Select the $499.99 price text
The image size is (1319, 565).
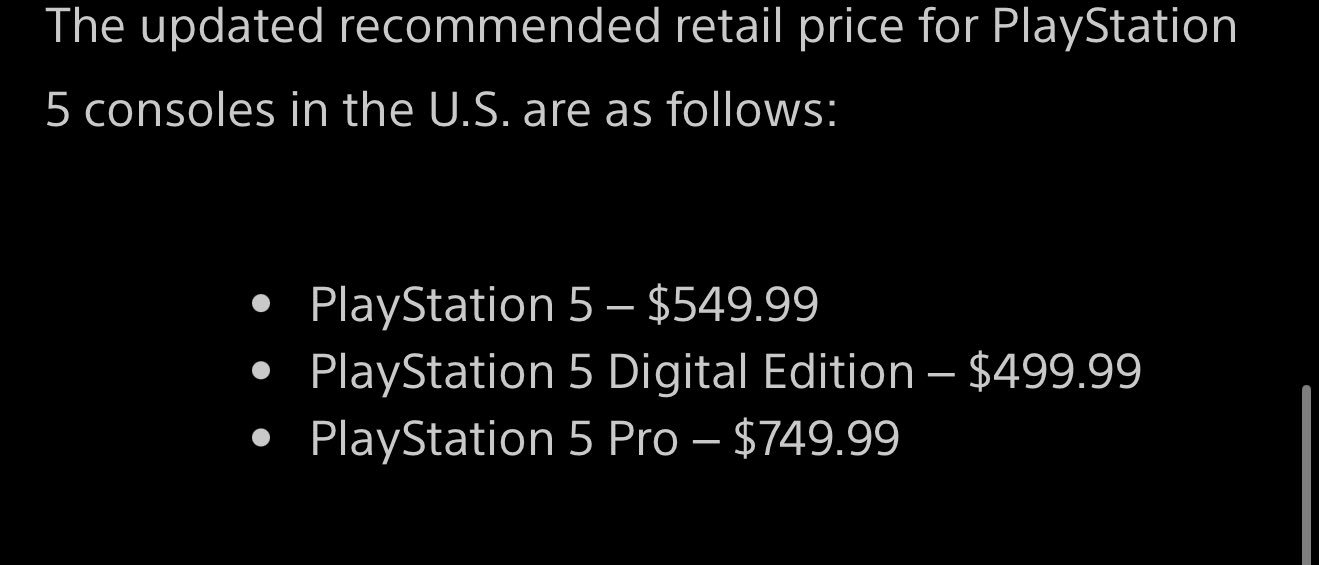point(1055,372)
